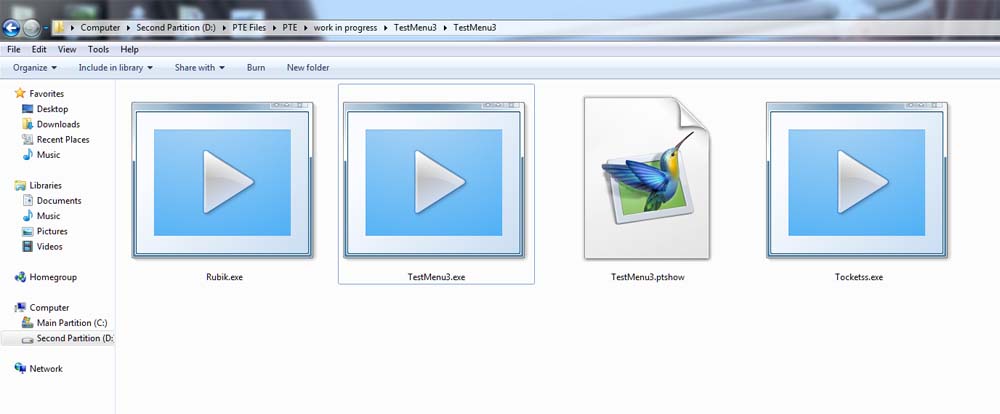Click the Documents library icon

pos(27,200)
